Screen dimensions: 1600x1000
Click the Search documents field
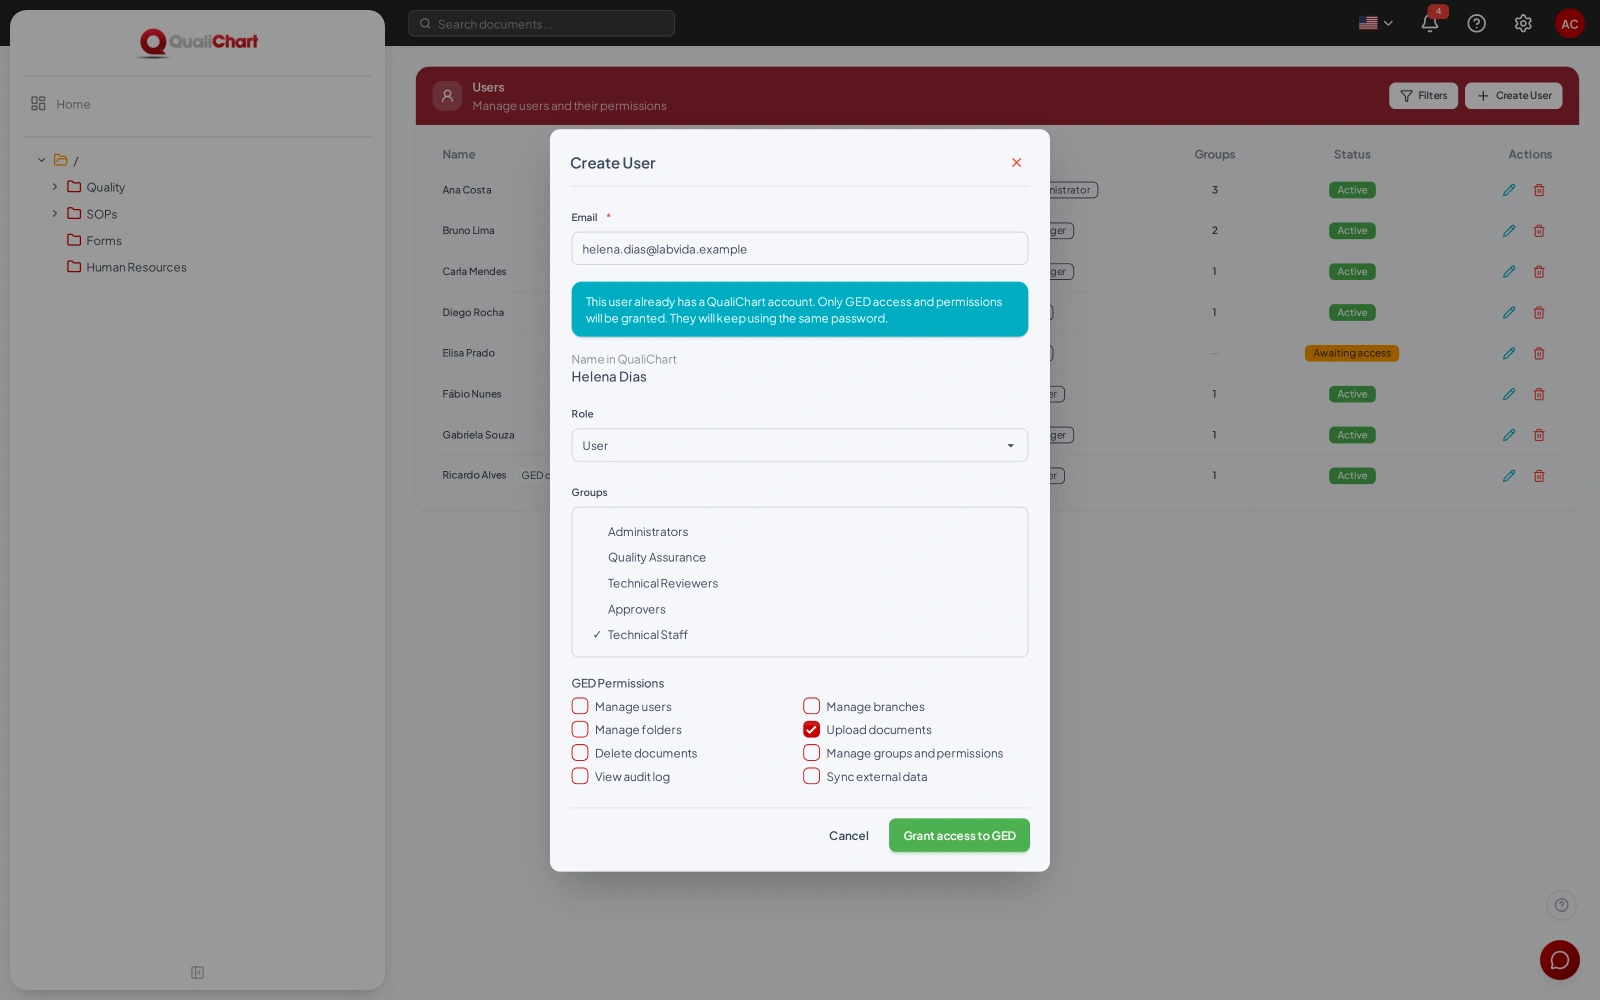pyautogui.click(x=541, y=24)
